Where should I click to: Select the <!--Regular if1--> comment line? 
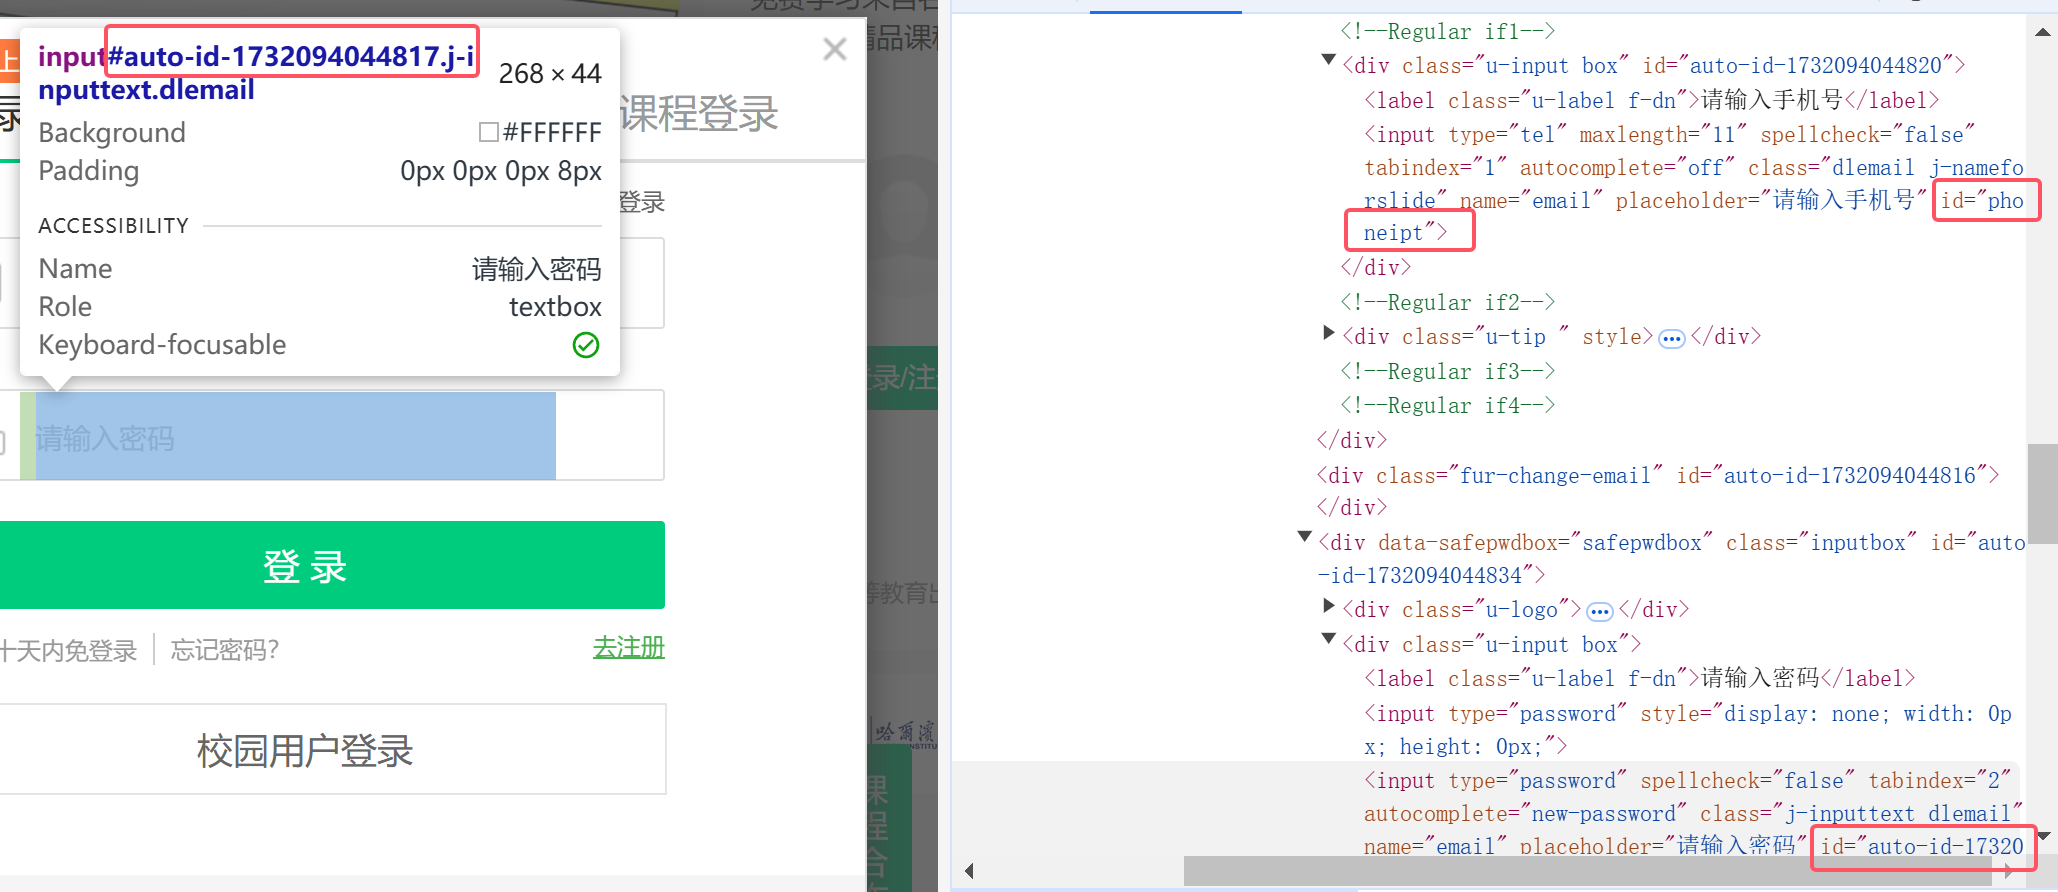click(1448, 32)
